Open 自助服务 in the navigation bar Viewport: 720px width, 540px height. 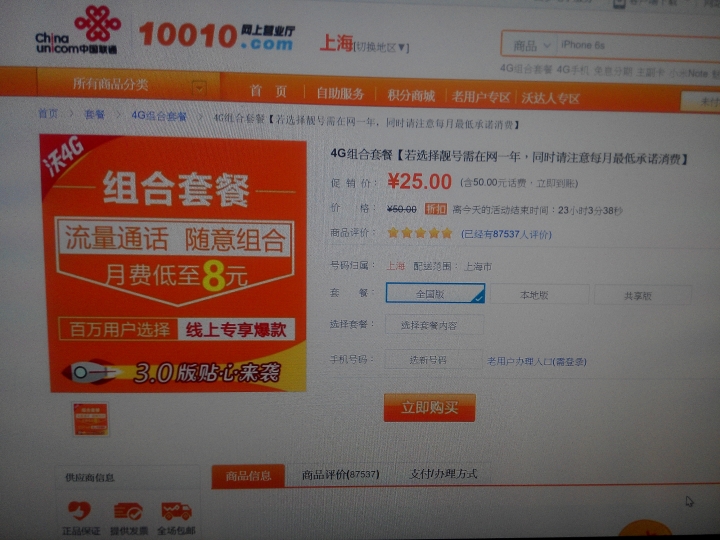pyautogui.click(x=340, y=94)
